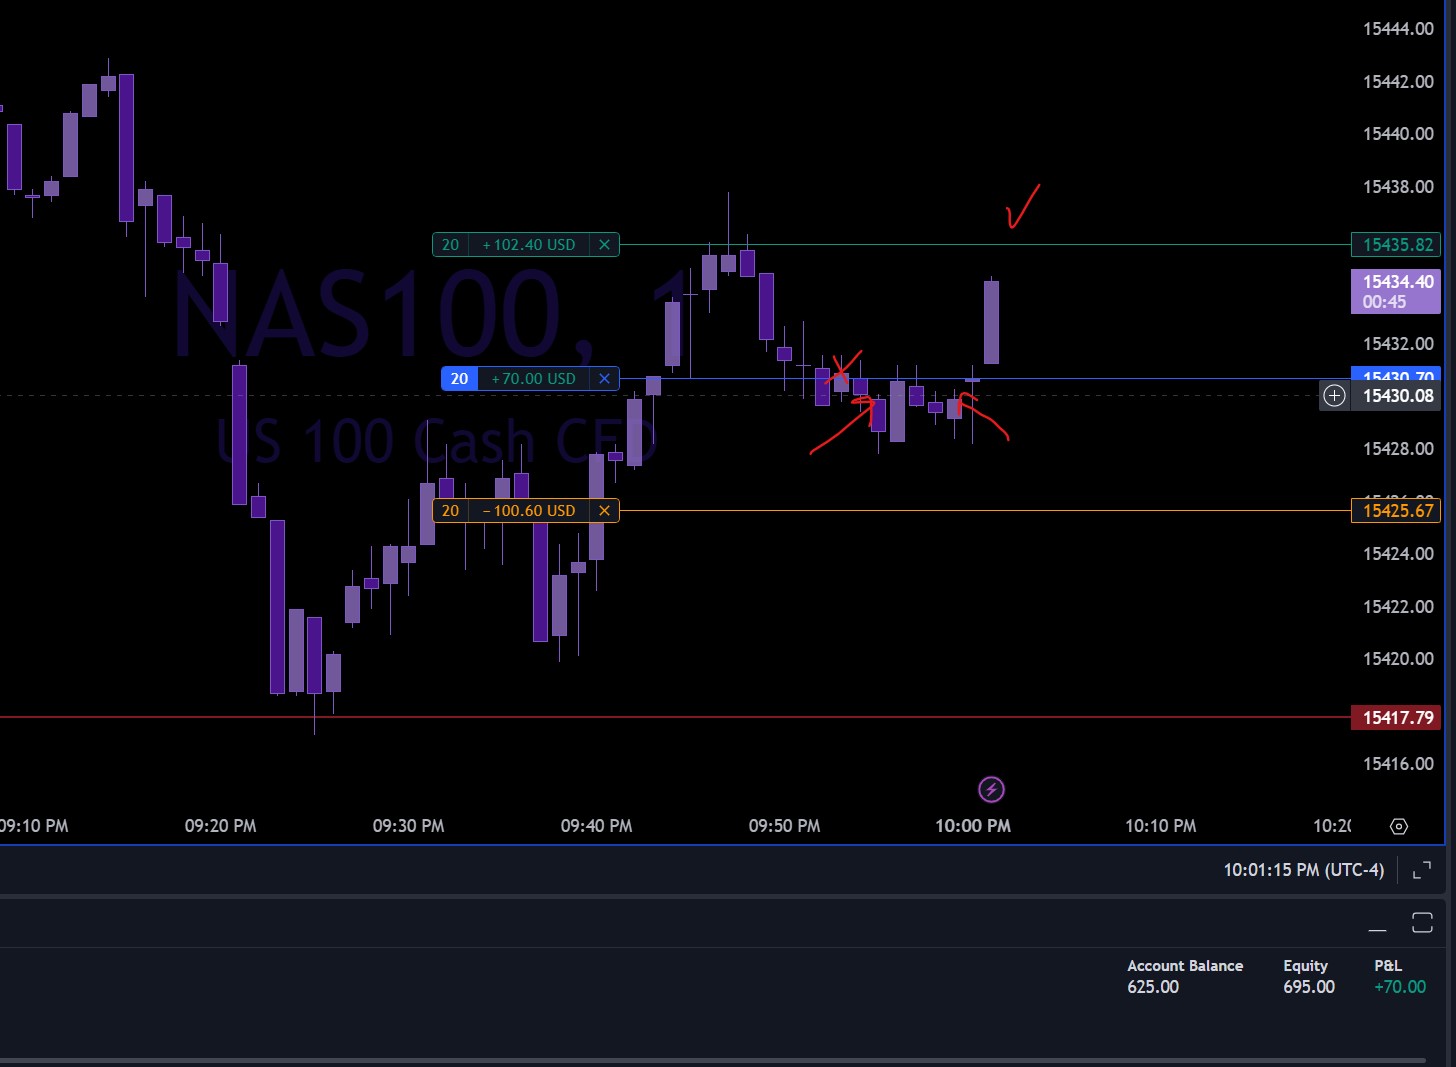Click the red 15417.79 line price tag
Viewport: 1456px width, 1067px height.
(x=1397, y=718)
